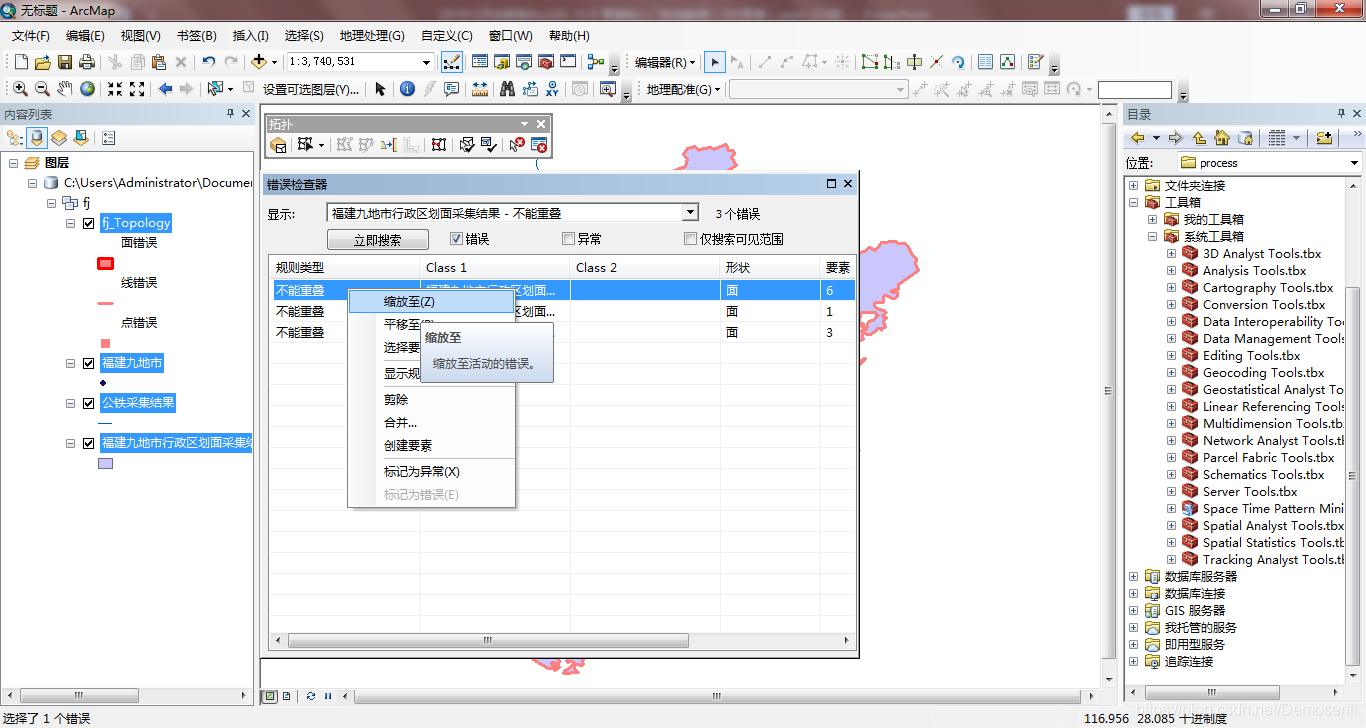The width and height of the screenshot is (1366, 728).
Task: Click the 点错误 pink symbol swatch
Action: (105, 343)
